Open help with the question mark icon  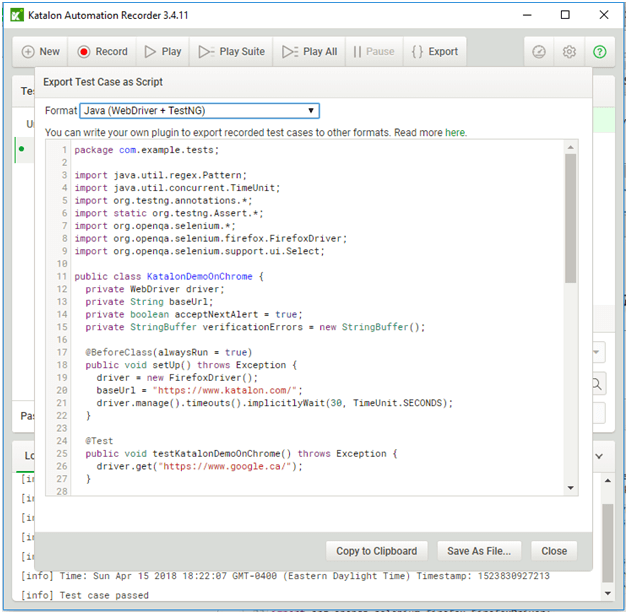click(x=600, y=52)
